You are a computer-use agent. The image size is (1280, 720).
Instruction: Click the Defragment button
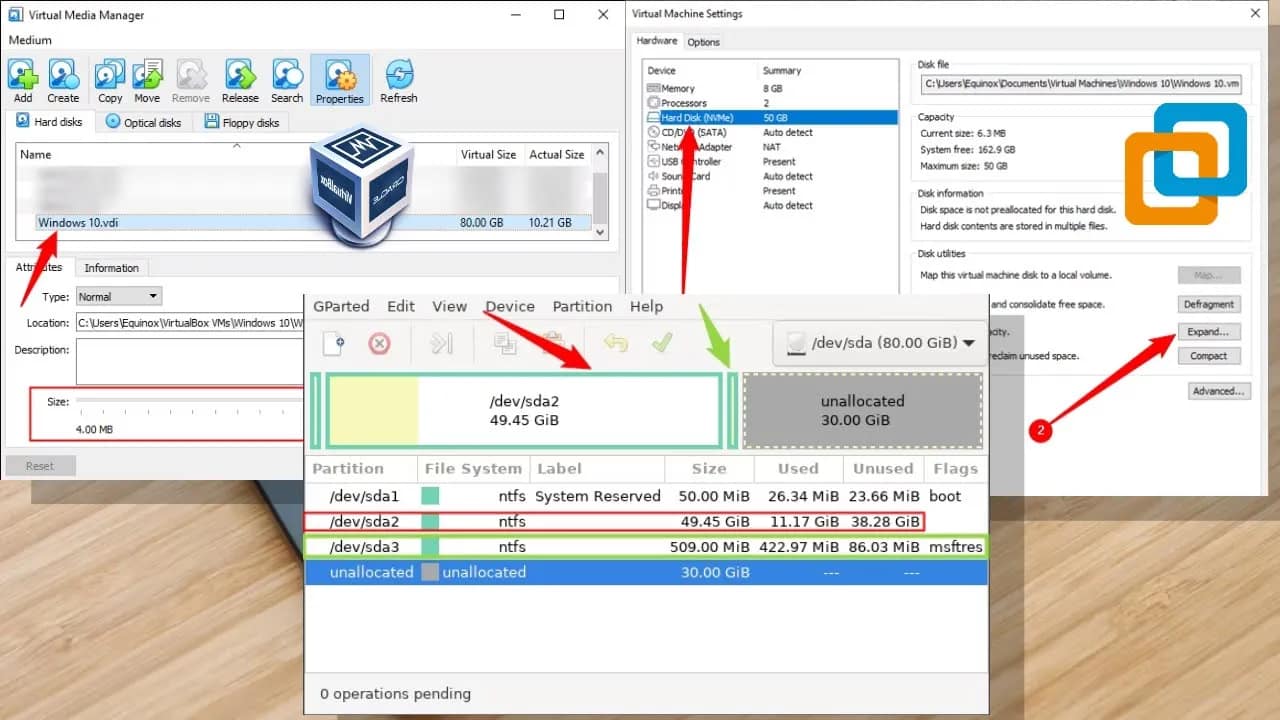click(1209, 303)
